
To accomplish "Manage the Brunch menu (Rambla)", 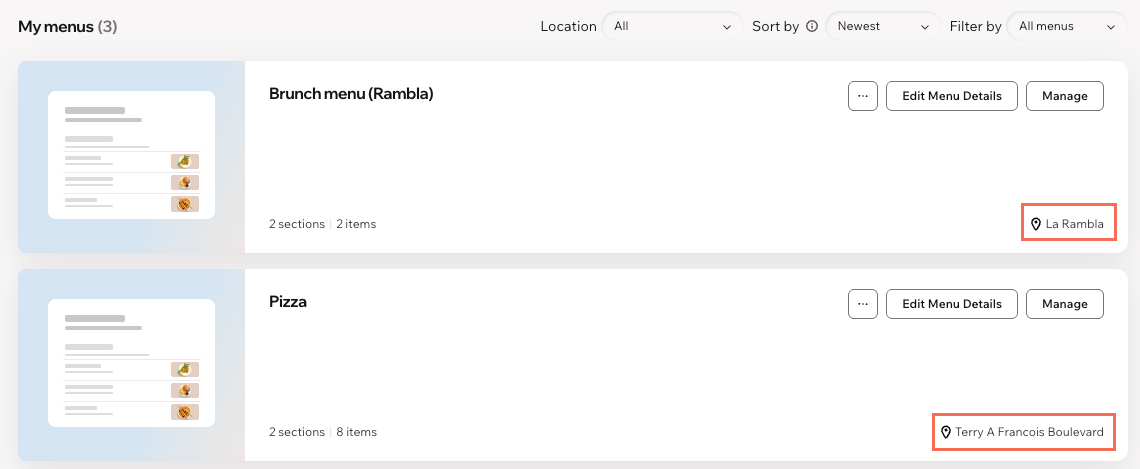I will click(x=1064, y=96).
